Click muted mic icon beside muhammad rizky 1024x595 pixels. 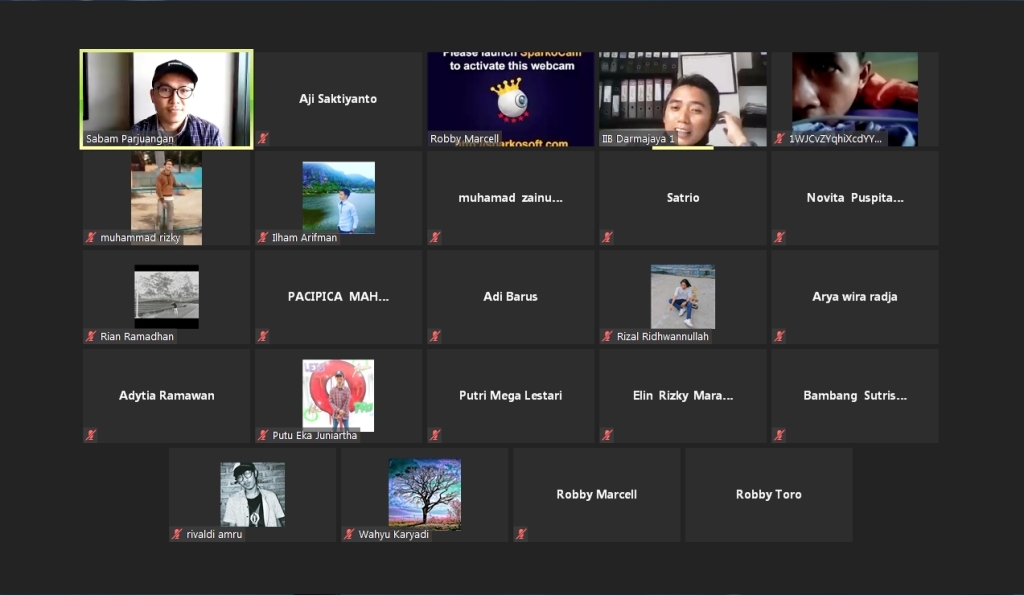tap(91, 237)
